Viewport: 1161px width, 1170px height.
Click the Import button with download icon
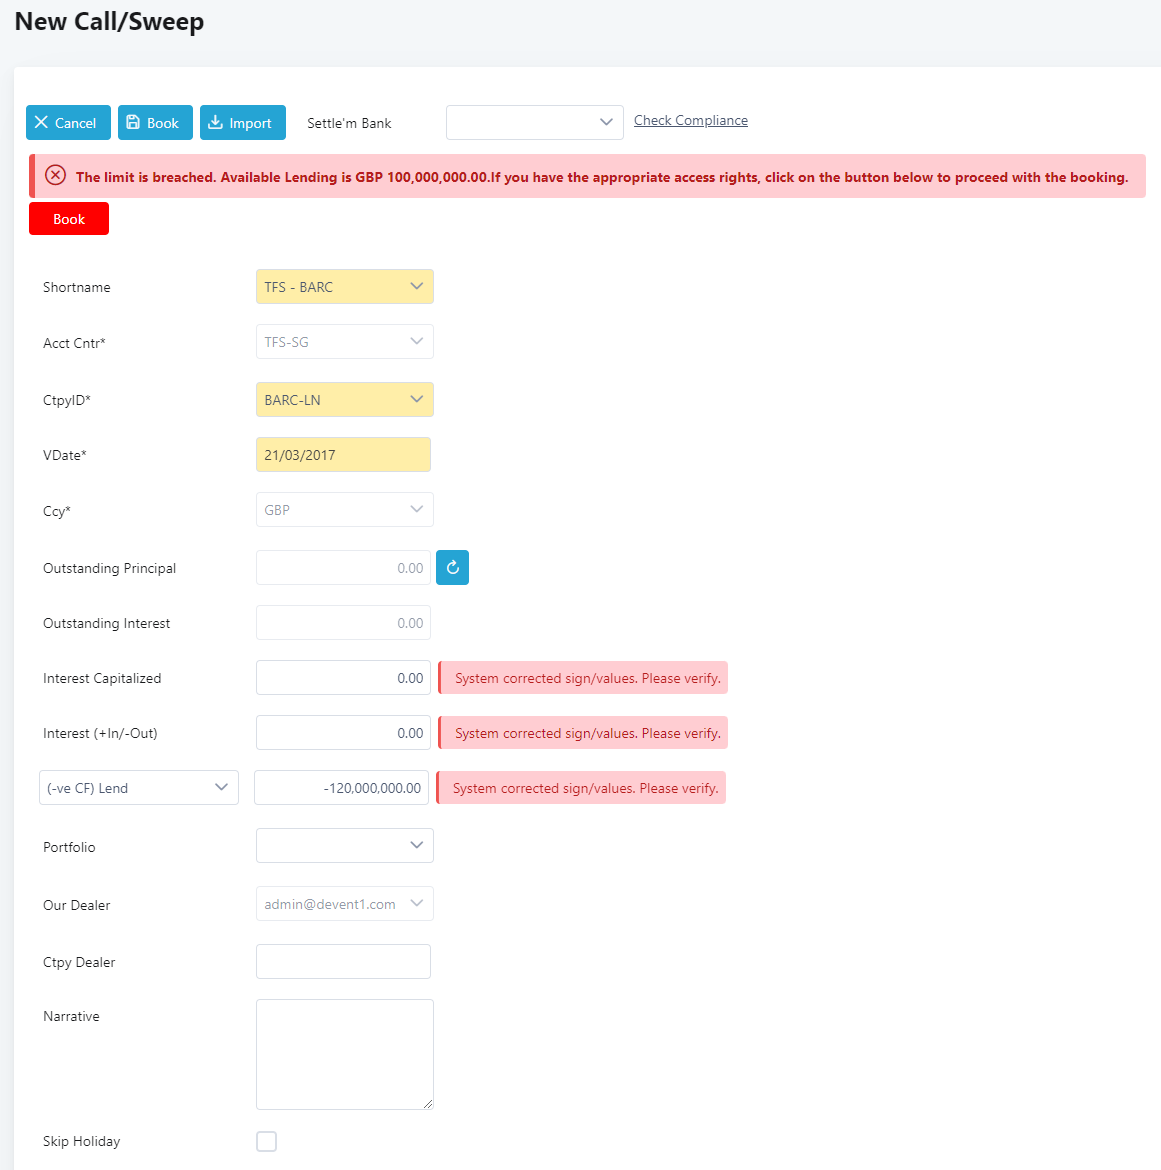click(242, 123)
